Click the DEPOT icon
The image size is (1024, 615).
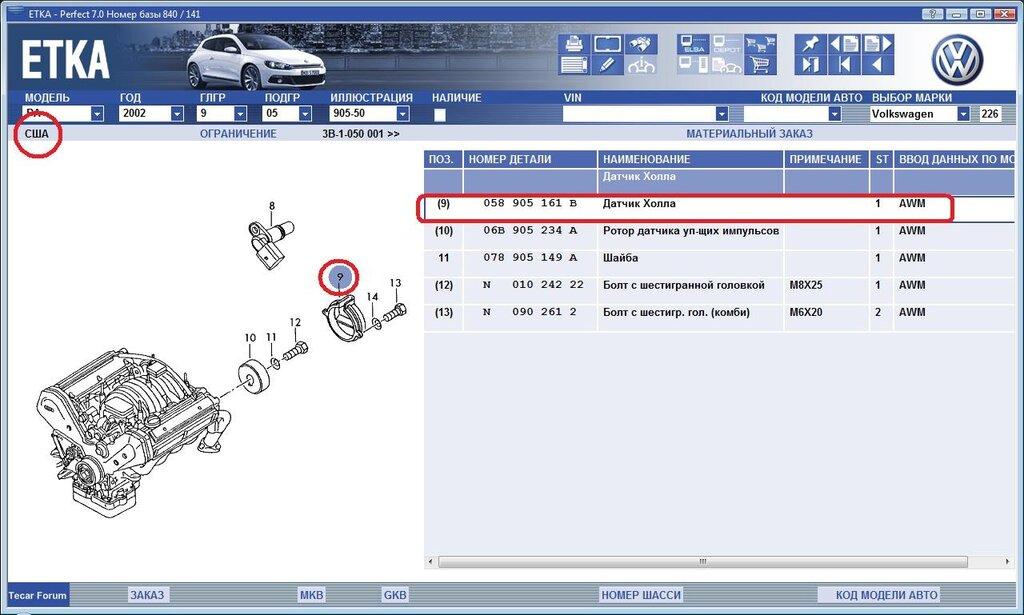[726, 44]
